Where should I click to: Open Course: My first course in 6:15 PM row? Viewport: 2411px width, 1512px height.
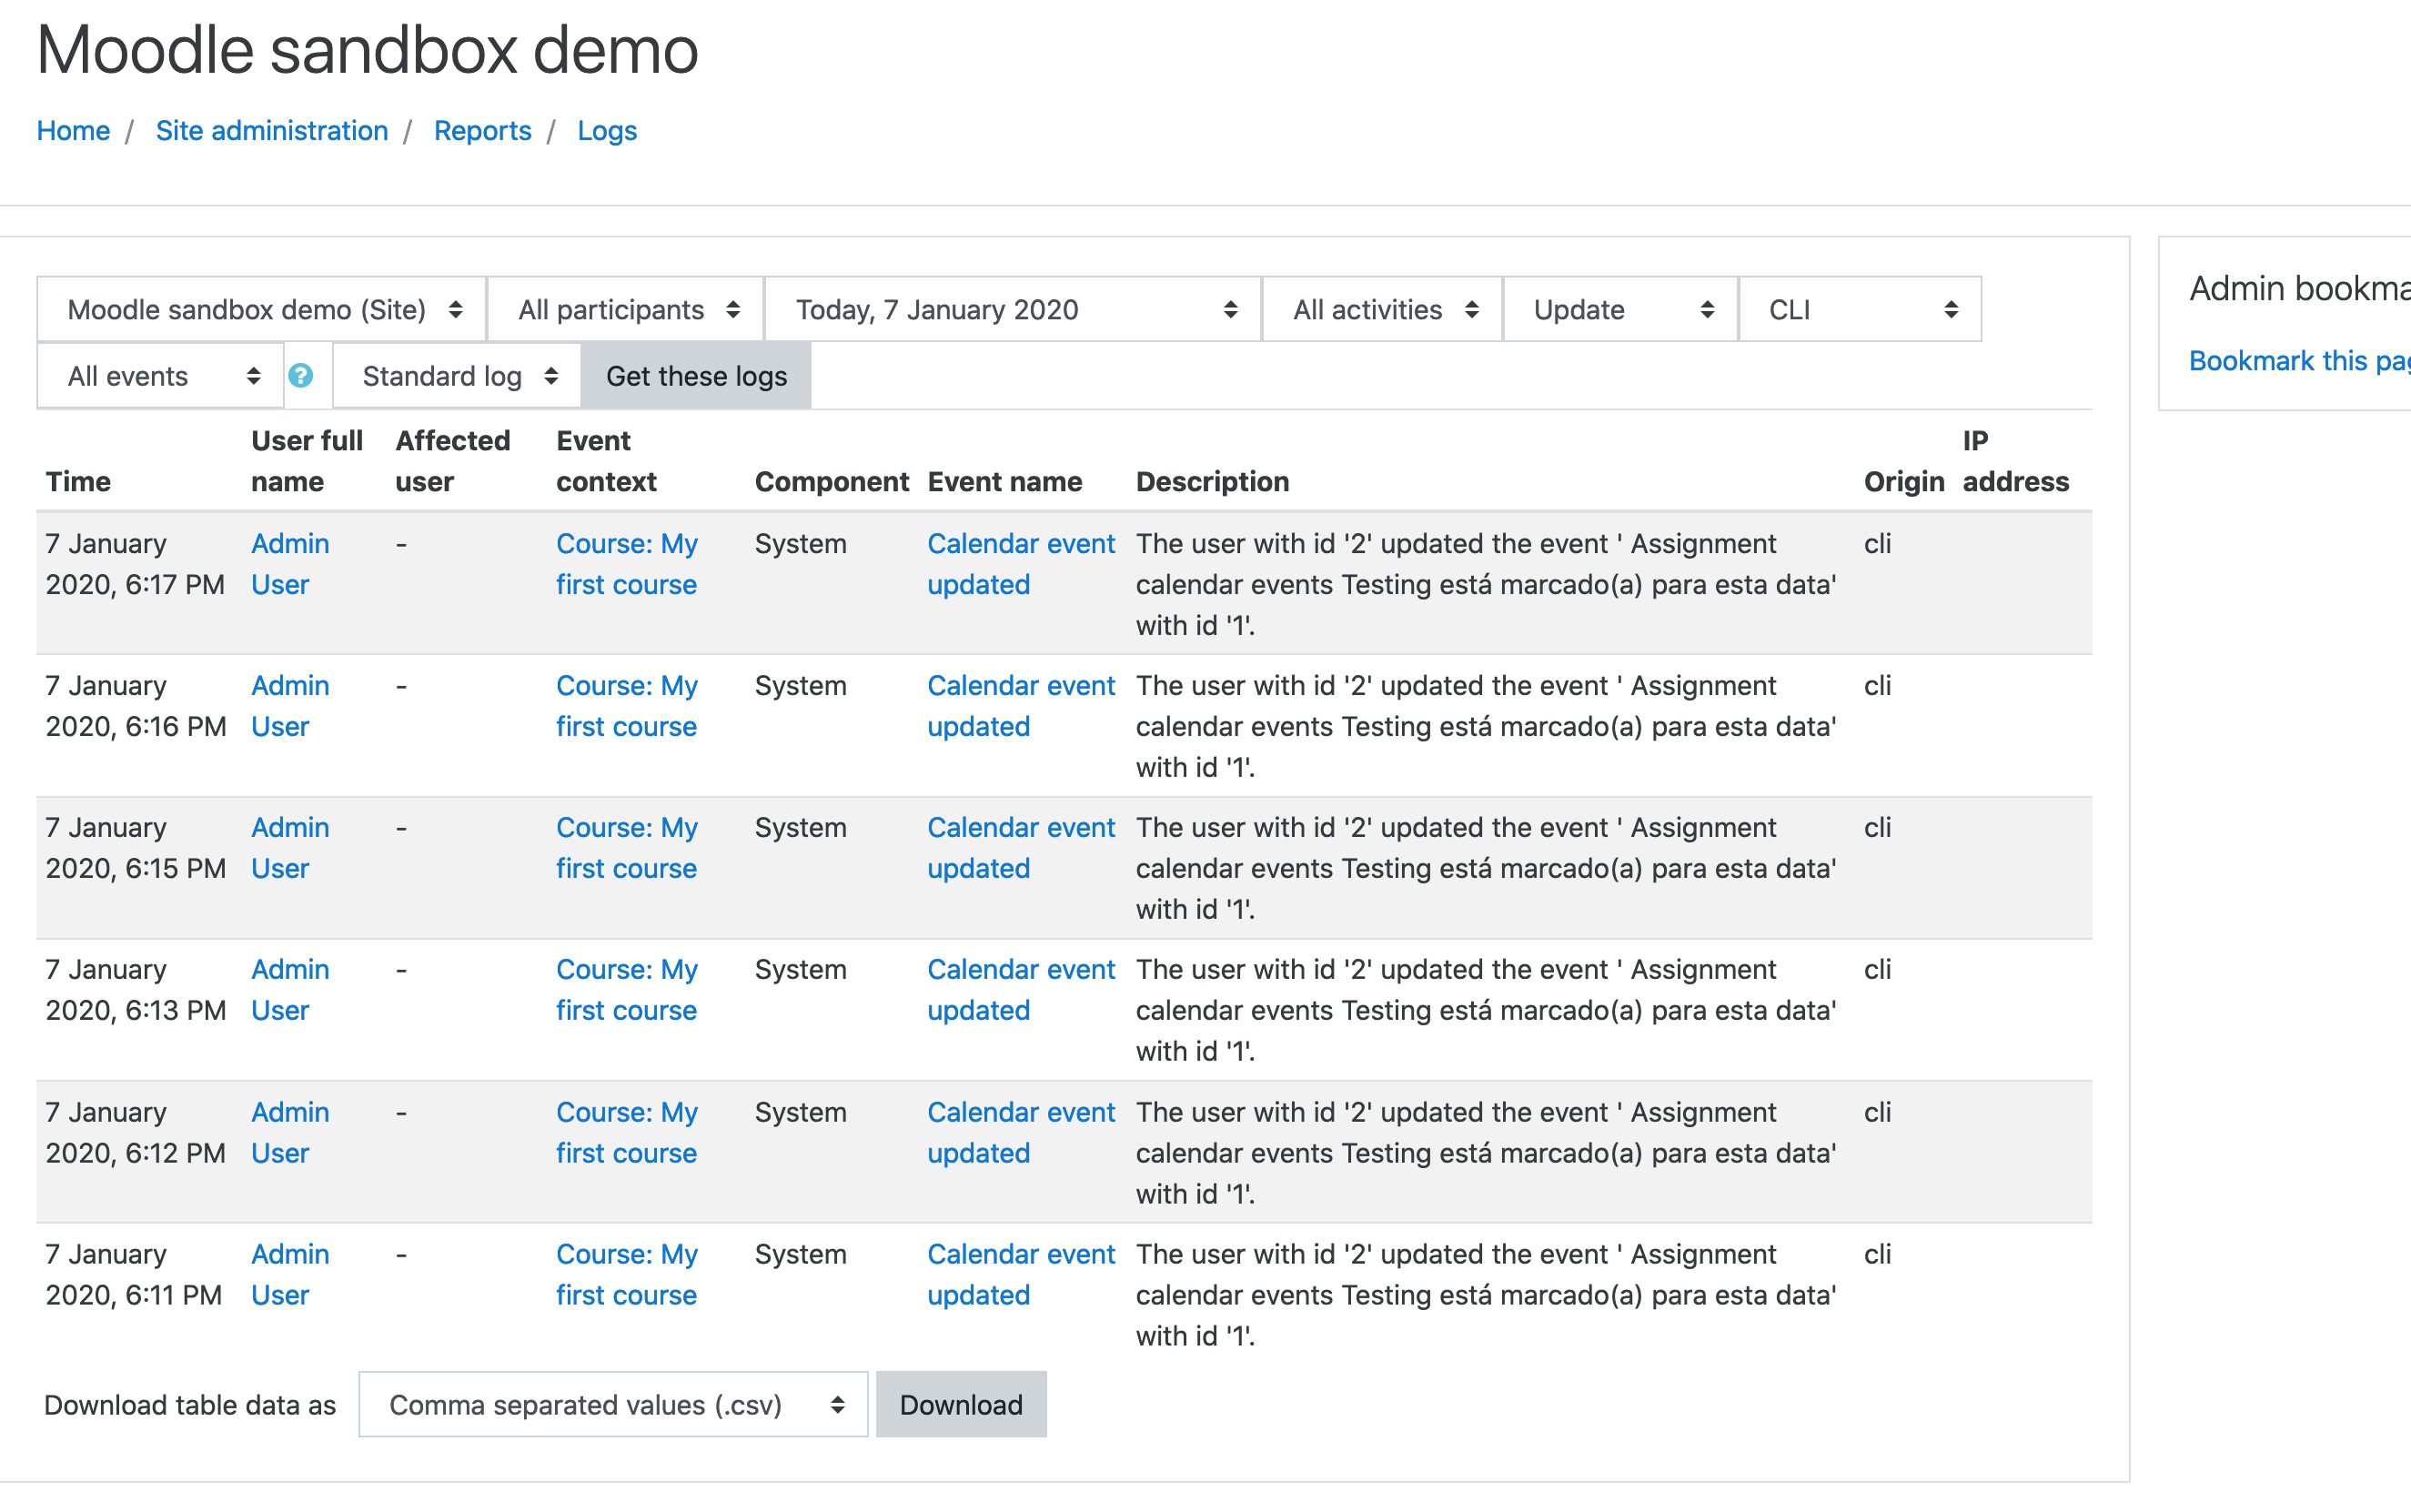click(627, 848)
